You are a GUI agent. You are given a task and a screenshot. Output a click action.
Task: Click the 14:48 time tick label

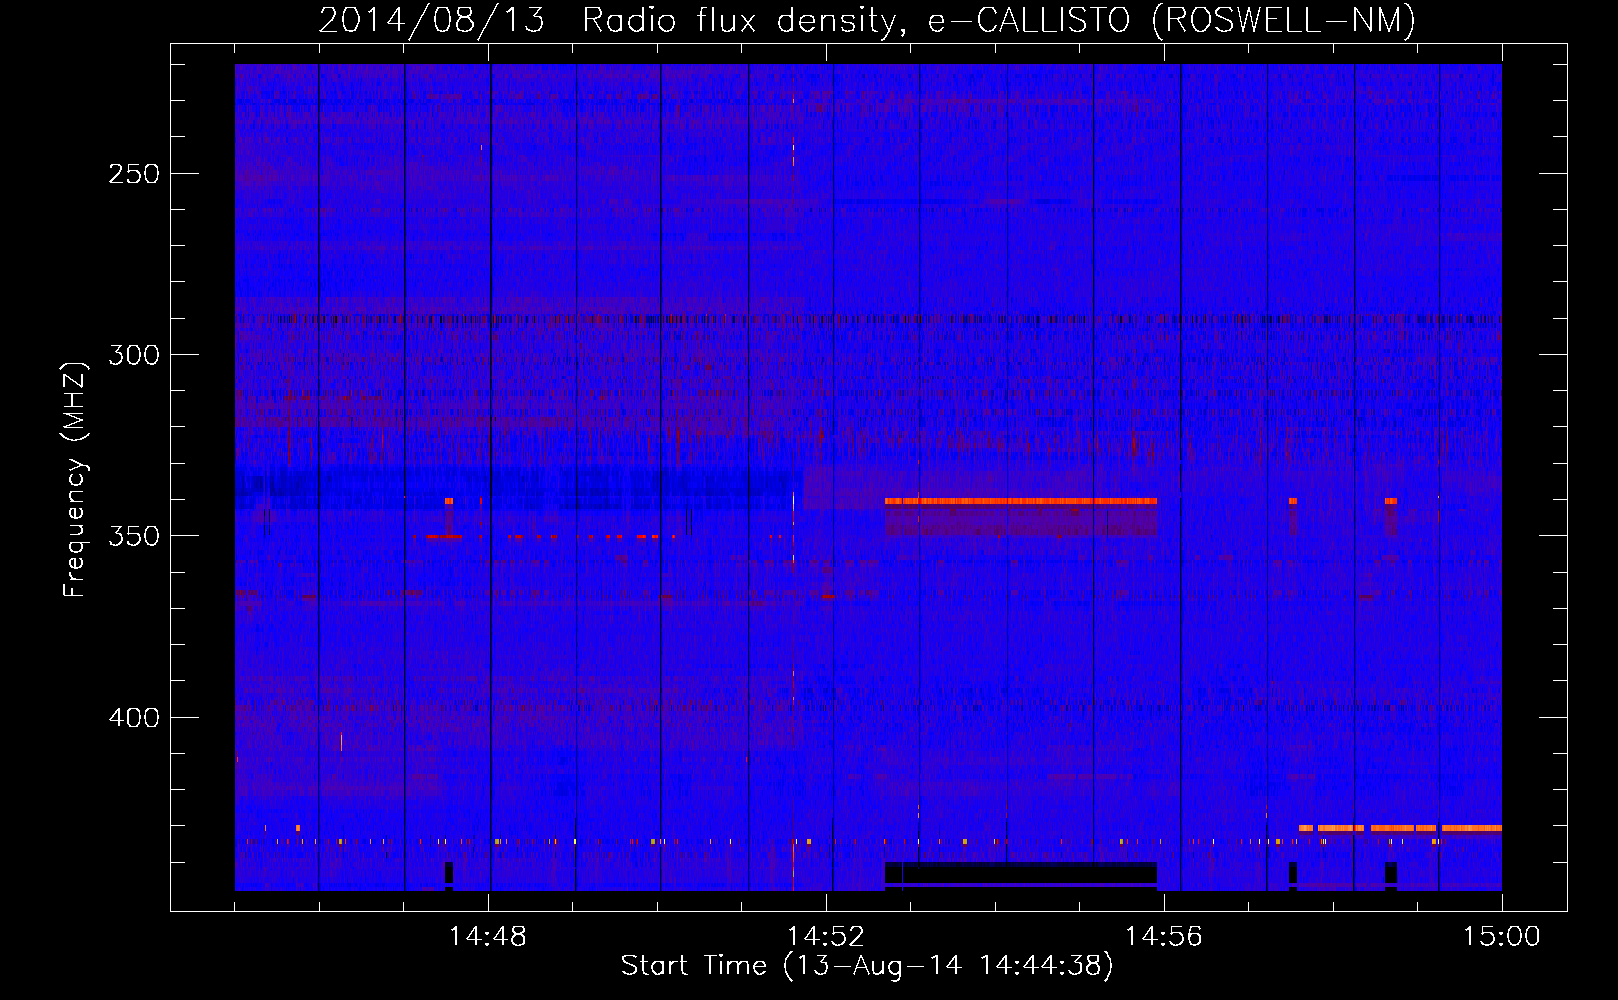488,936
